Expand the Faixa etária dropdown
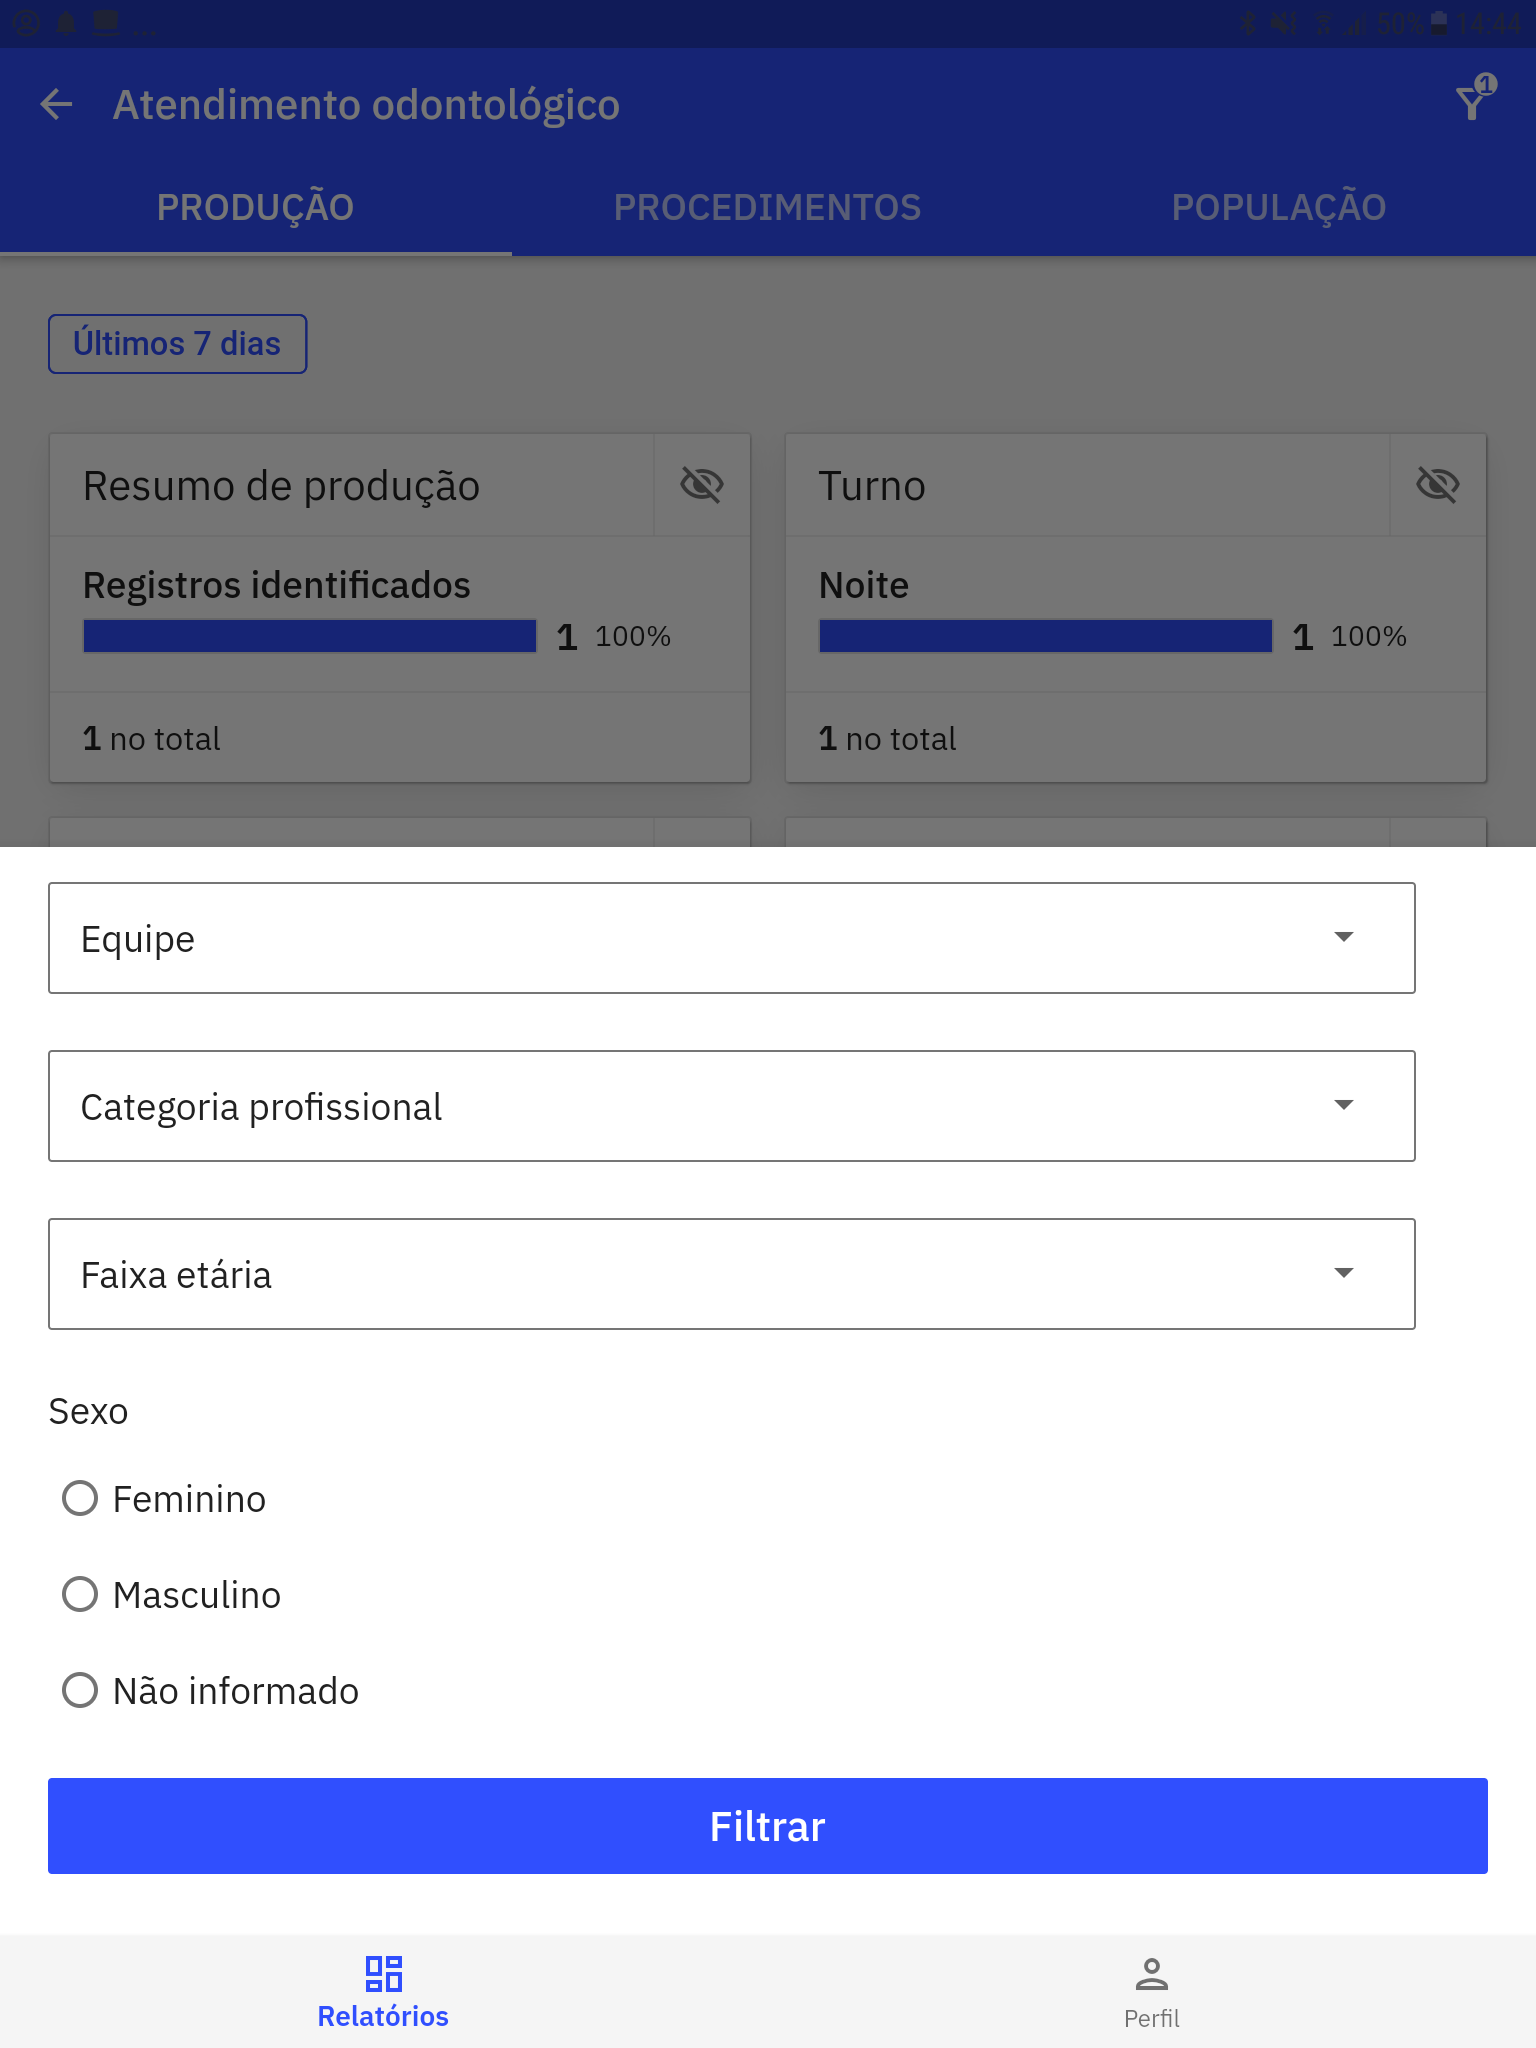Screen dimensions: 1536x2048 tap(732, 1274)
